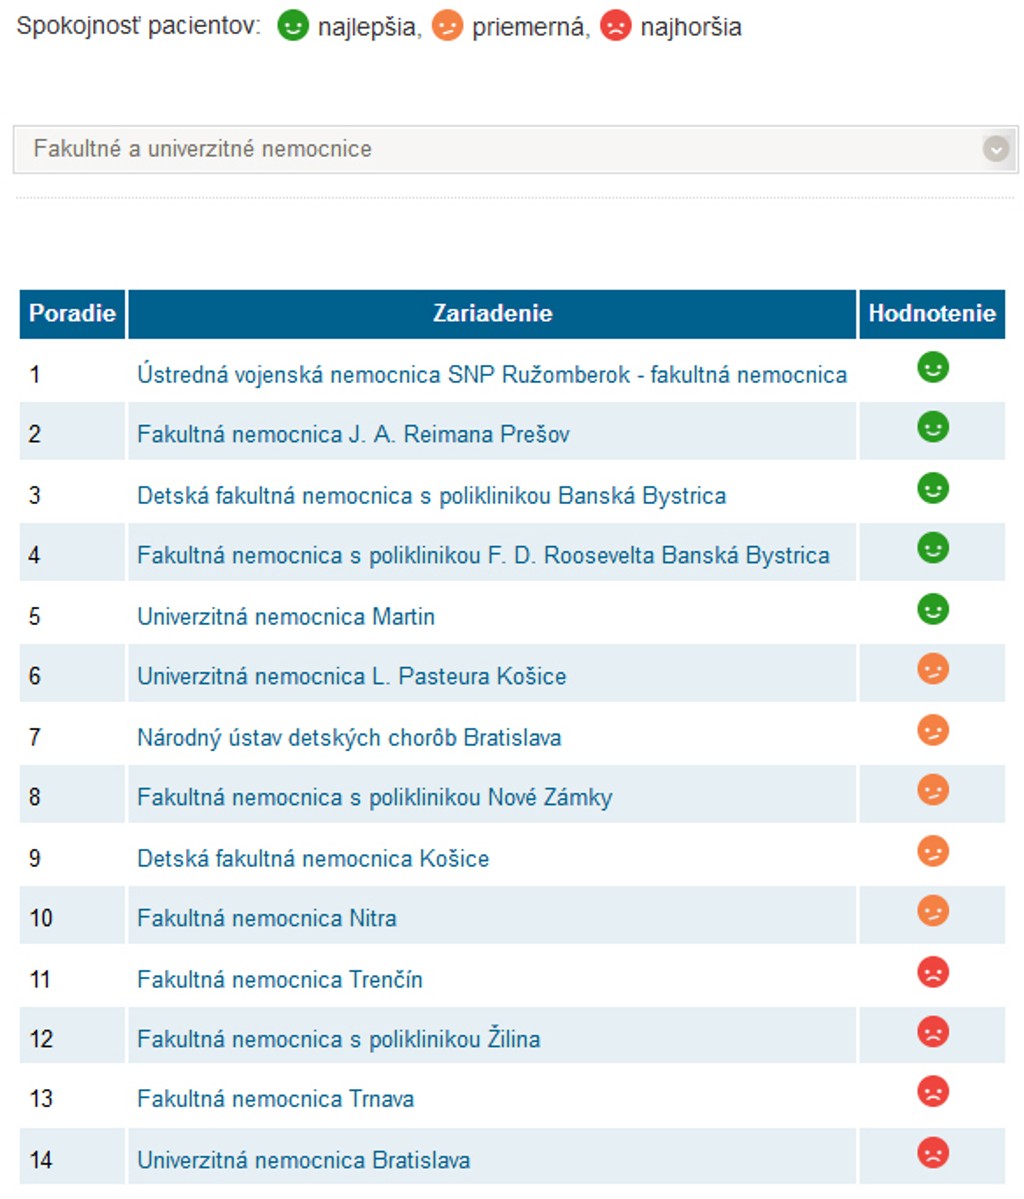Click orange face in Nitra hospital row
The image size is (1024, 1199).
(932, 912)
